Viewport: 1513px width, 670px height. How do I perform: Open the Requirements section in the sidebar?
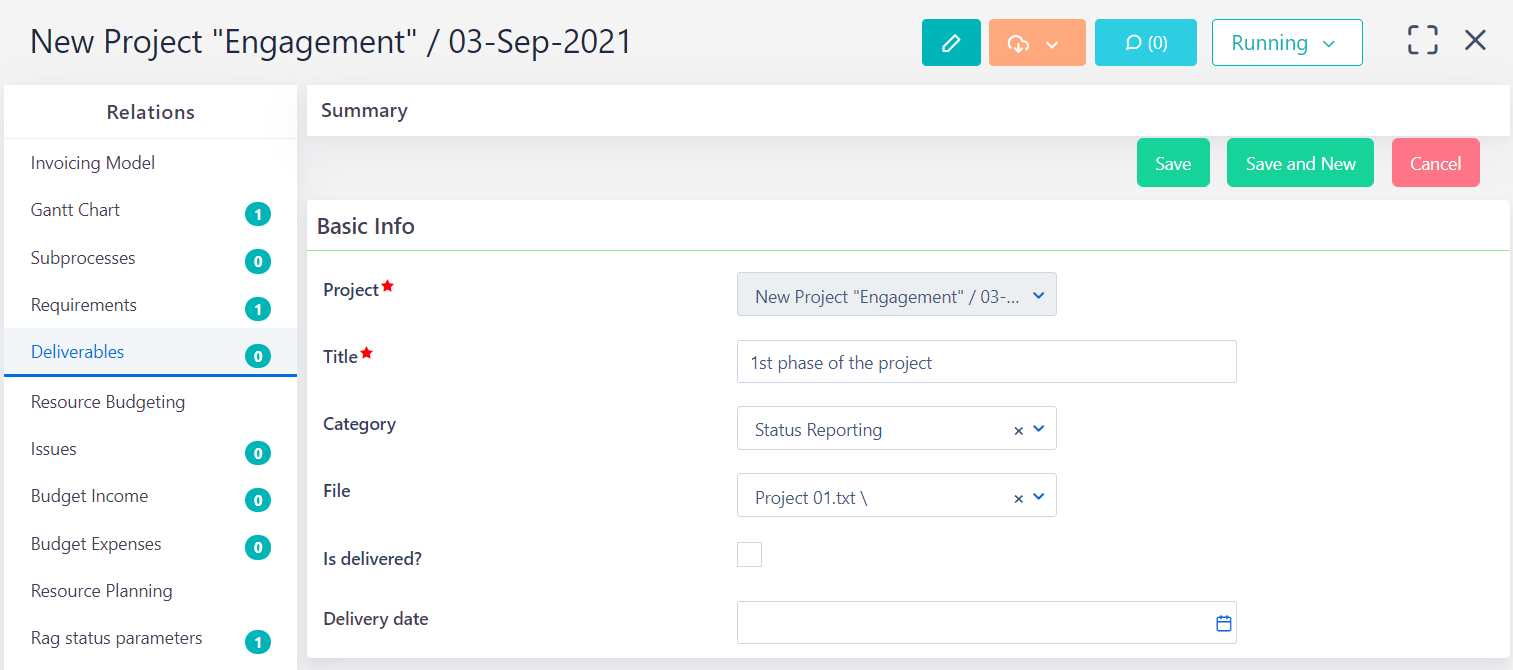(83, 304)
